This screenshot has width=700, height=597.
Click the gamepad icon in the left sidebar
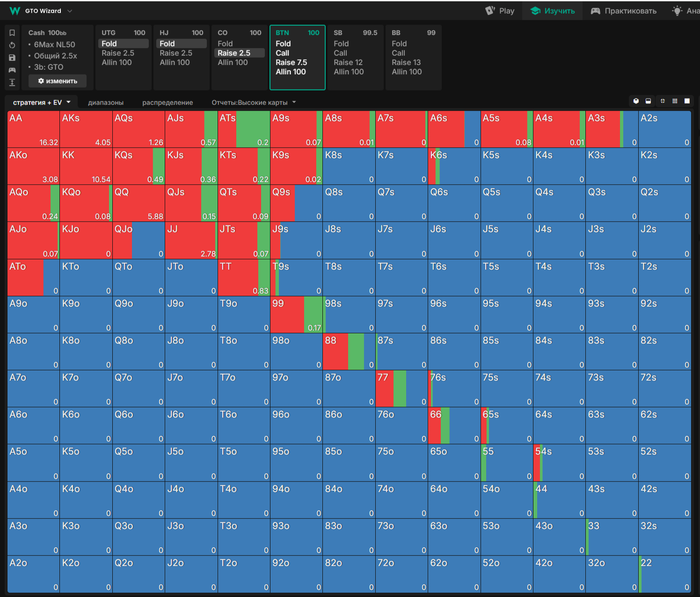tap(12, 70)
